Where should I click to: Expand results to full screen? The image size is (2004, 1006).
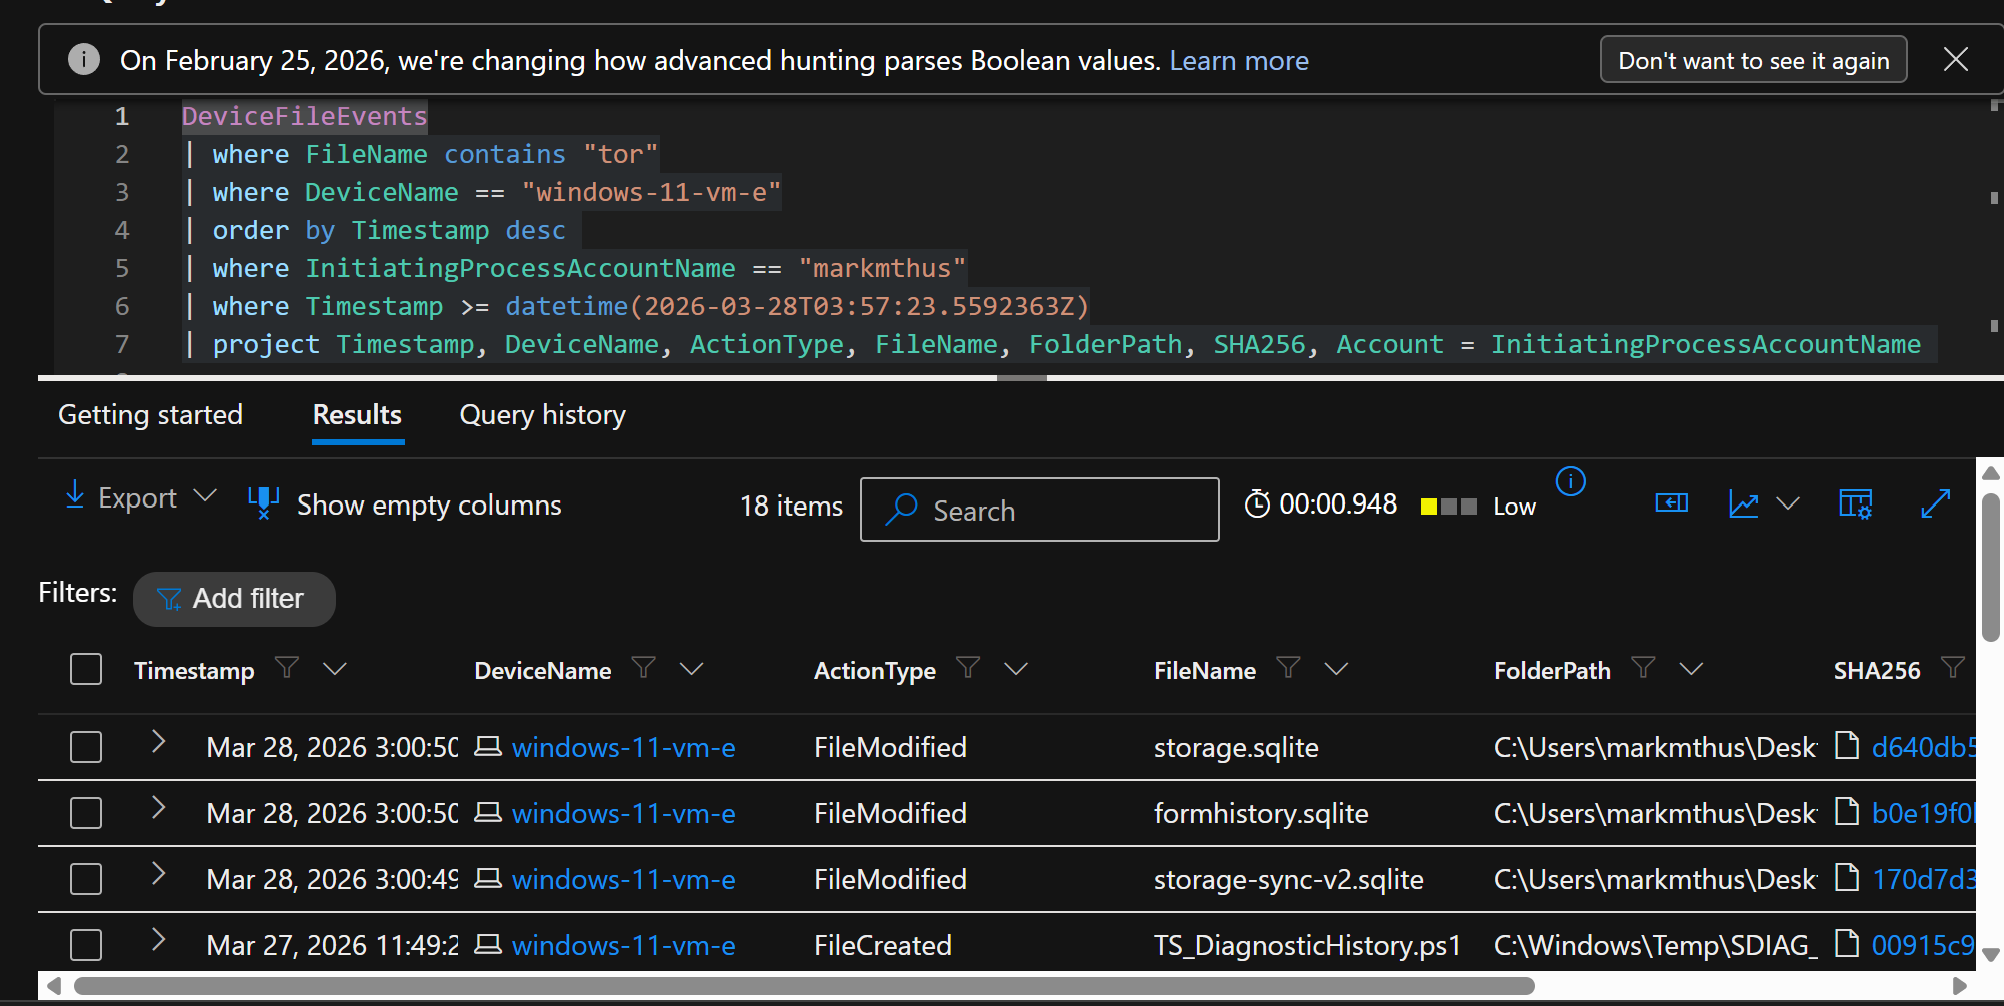tap(1935, 504)
